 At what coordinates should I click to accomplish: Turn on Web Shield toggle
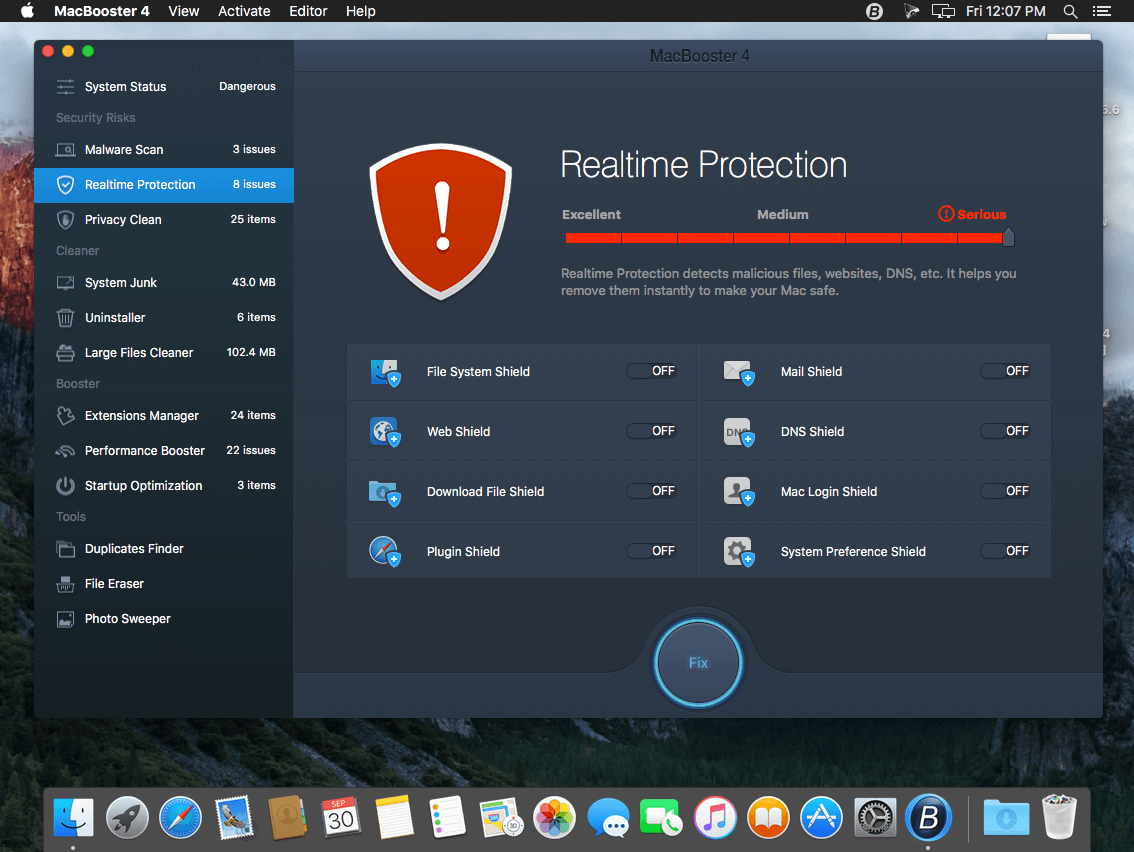pyautogui.click(x=651, y=431)
